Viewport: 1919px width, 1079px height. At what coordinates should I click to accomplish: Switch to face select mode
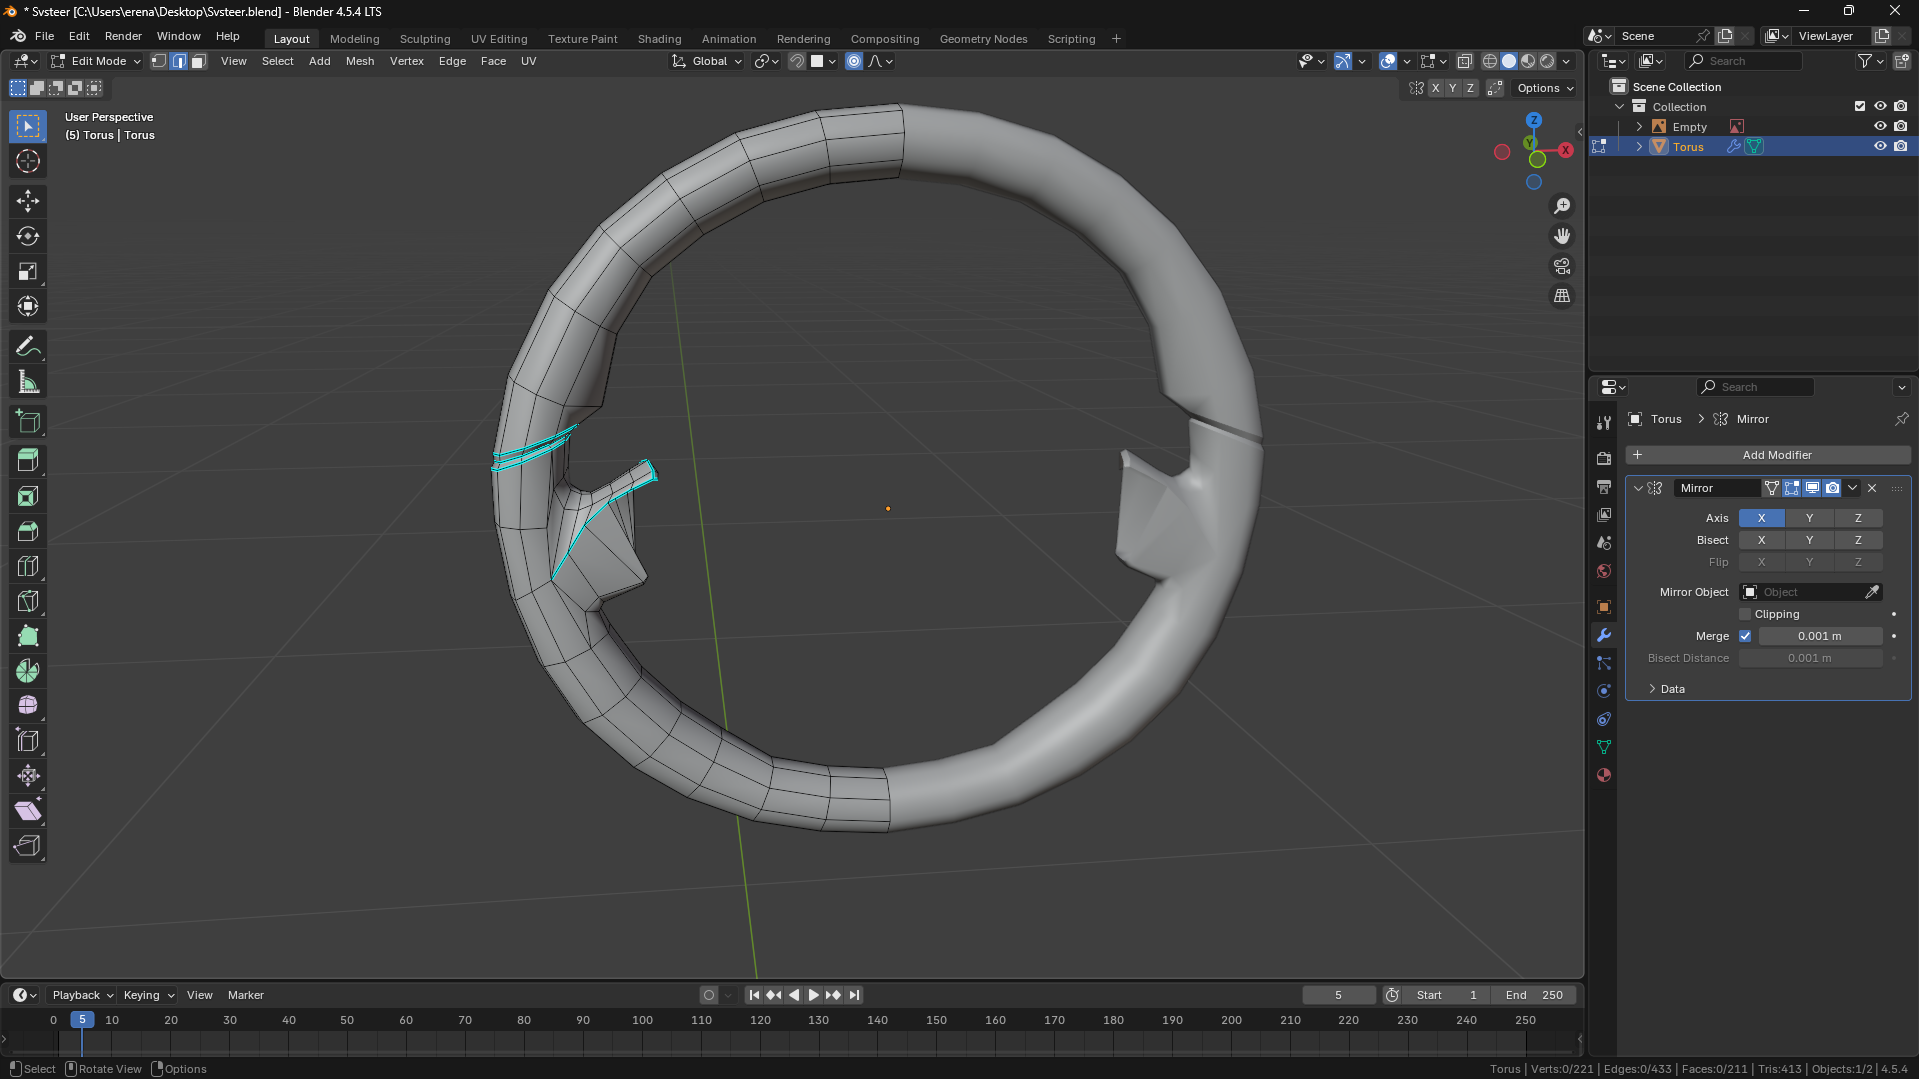198,61
